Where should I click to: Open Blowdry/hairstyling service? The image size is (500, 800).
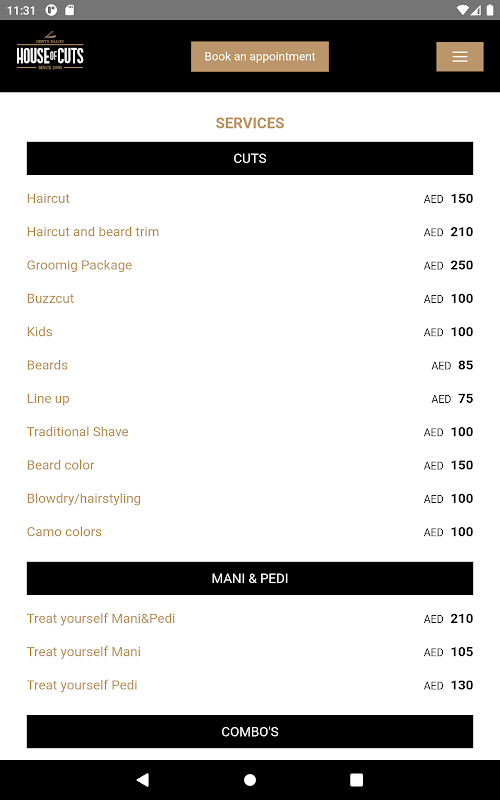pyautogui.click(x=84, y=498)
